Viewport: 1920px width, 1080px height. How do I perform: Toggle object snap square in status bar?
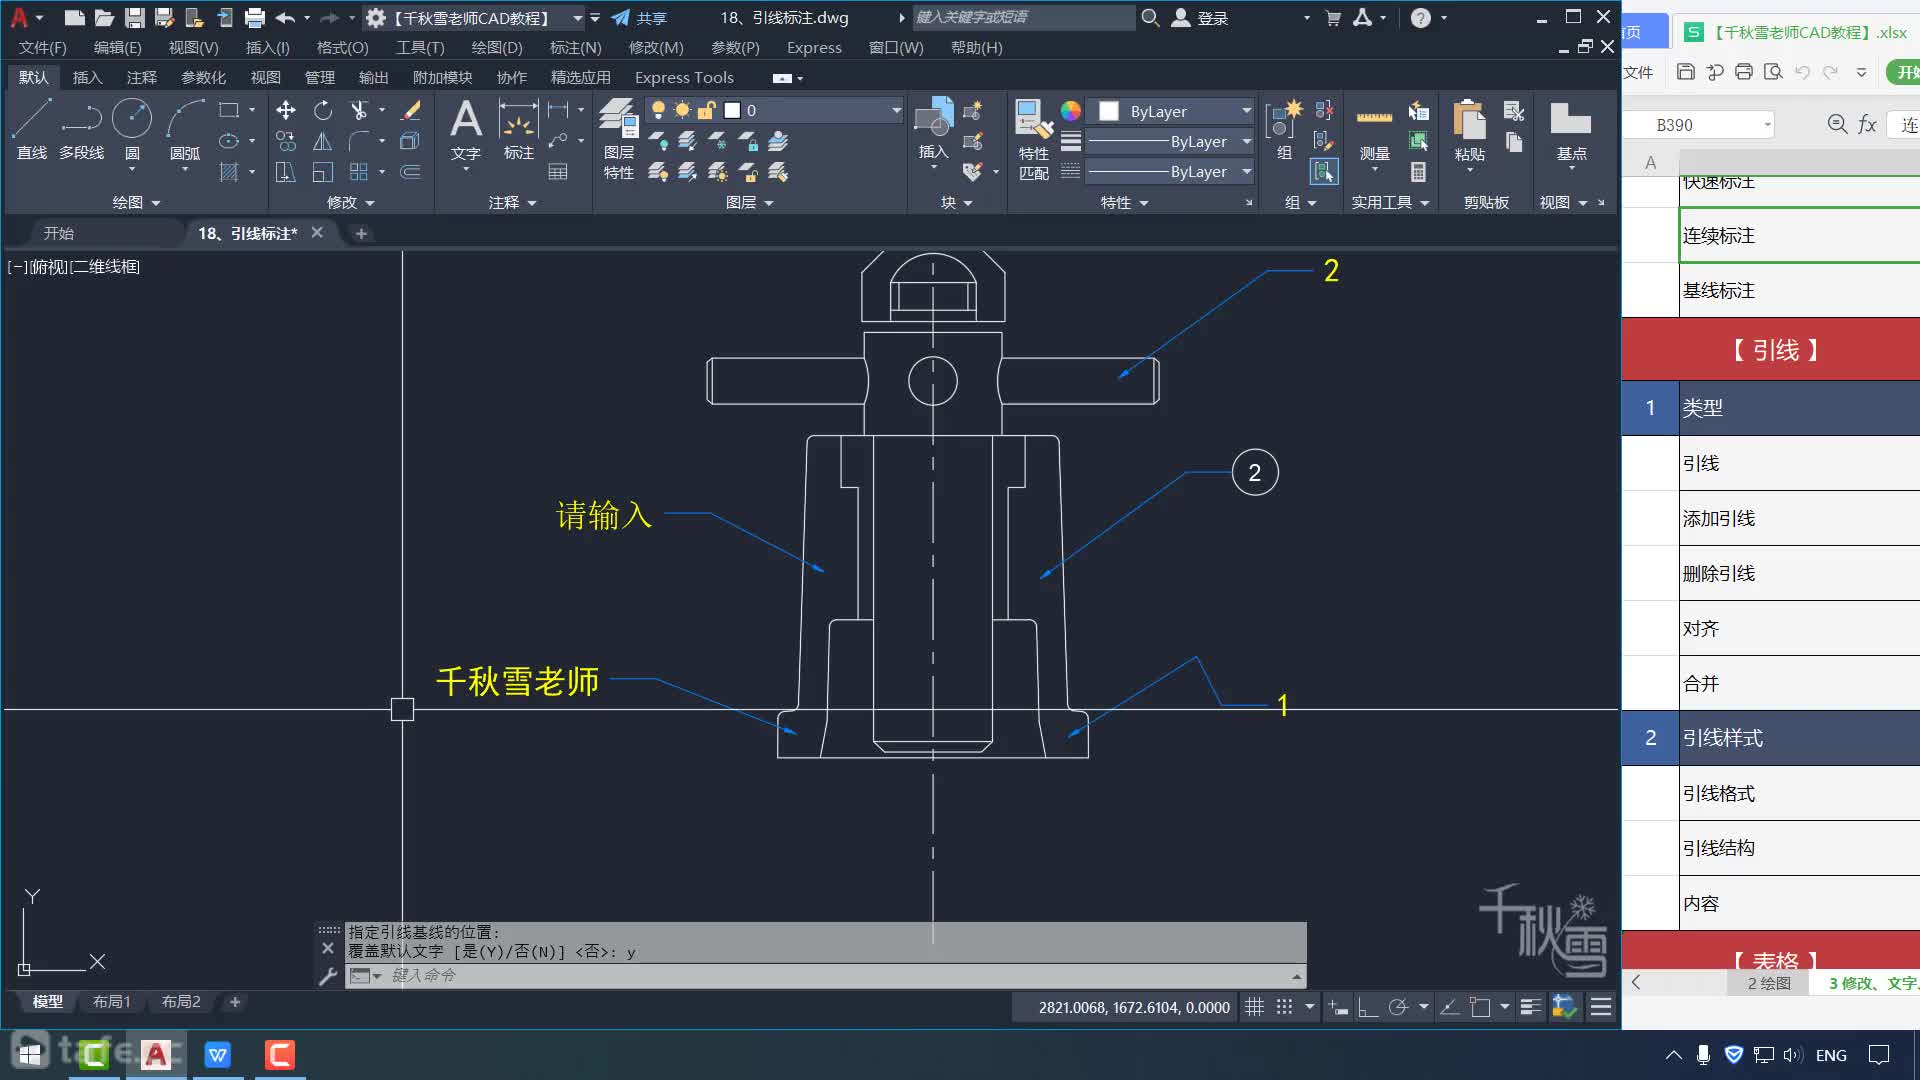(1481, 1007)
